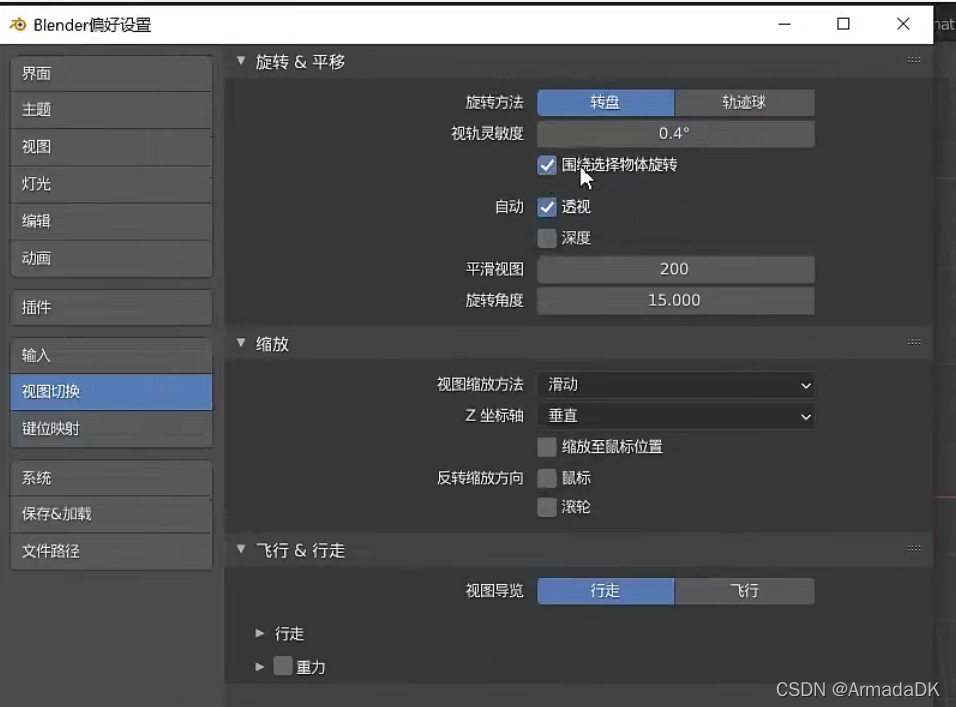Click the 视轨灵敏度 field showing 0.4°
Image resolution: width=956 pixels, height=707 pixels.
point(676,133)
